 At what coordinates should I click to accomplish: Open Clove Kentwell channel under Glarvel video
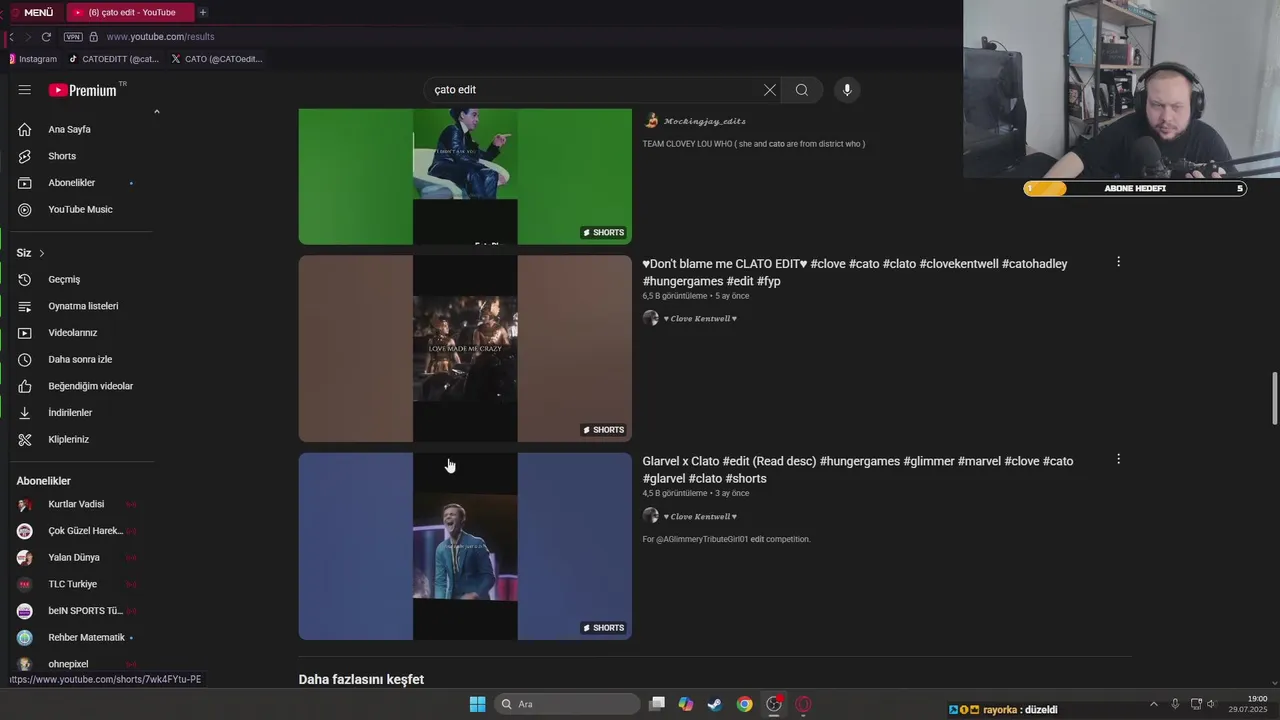700,517
